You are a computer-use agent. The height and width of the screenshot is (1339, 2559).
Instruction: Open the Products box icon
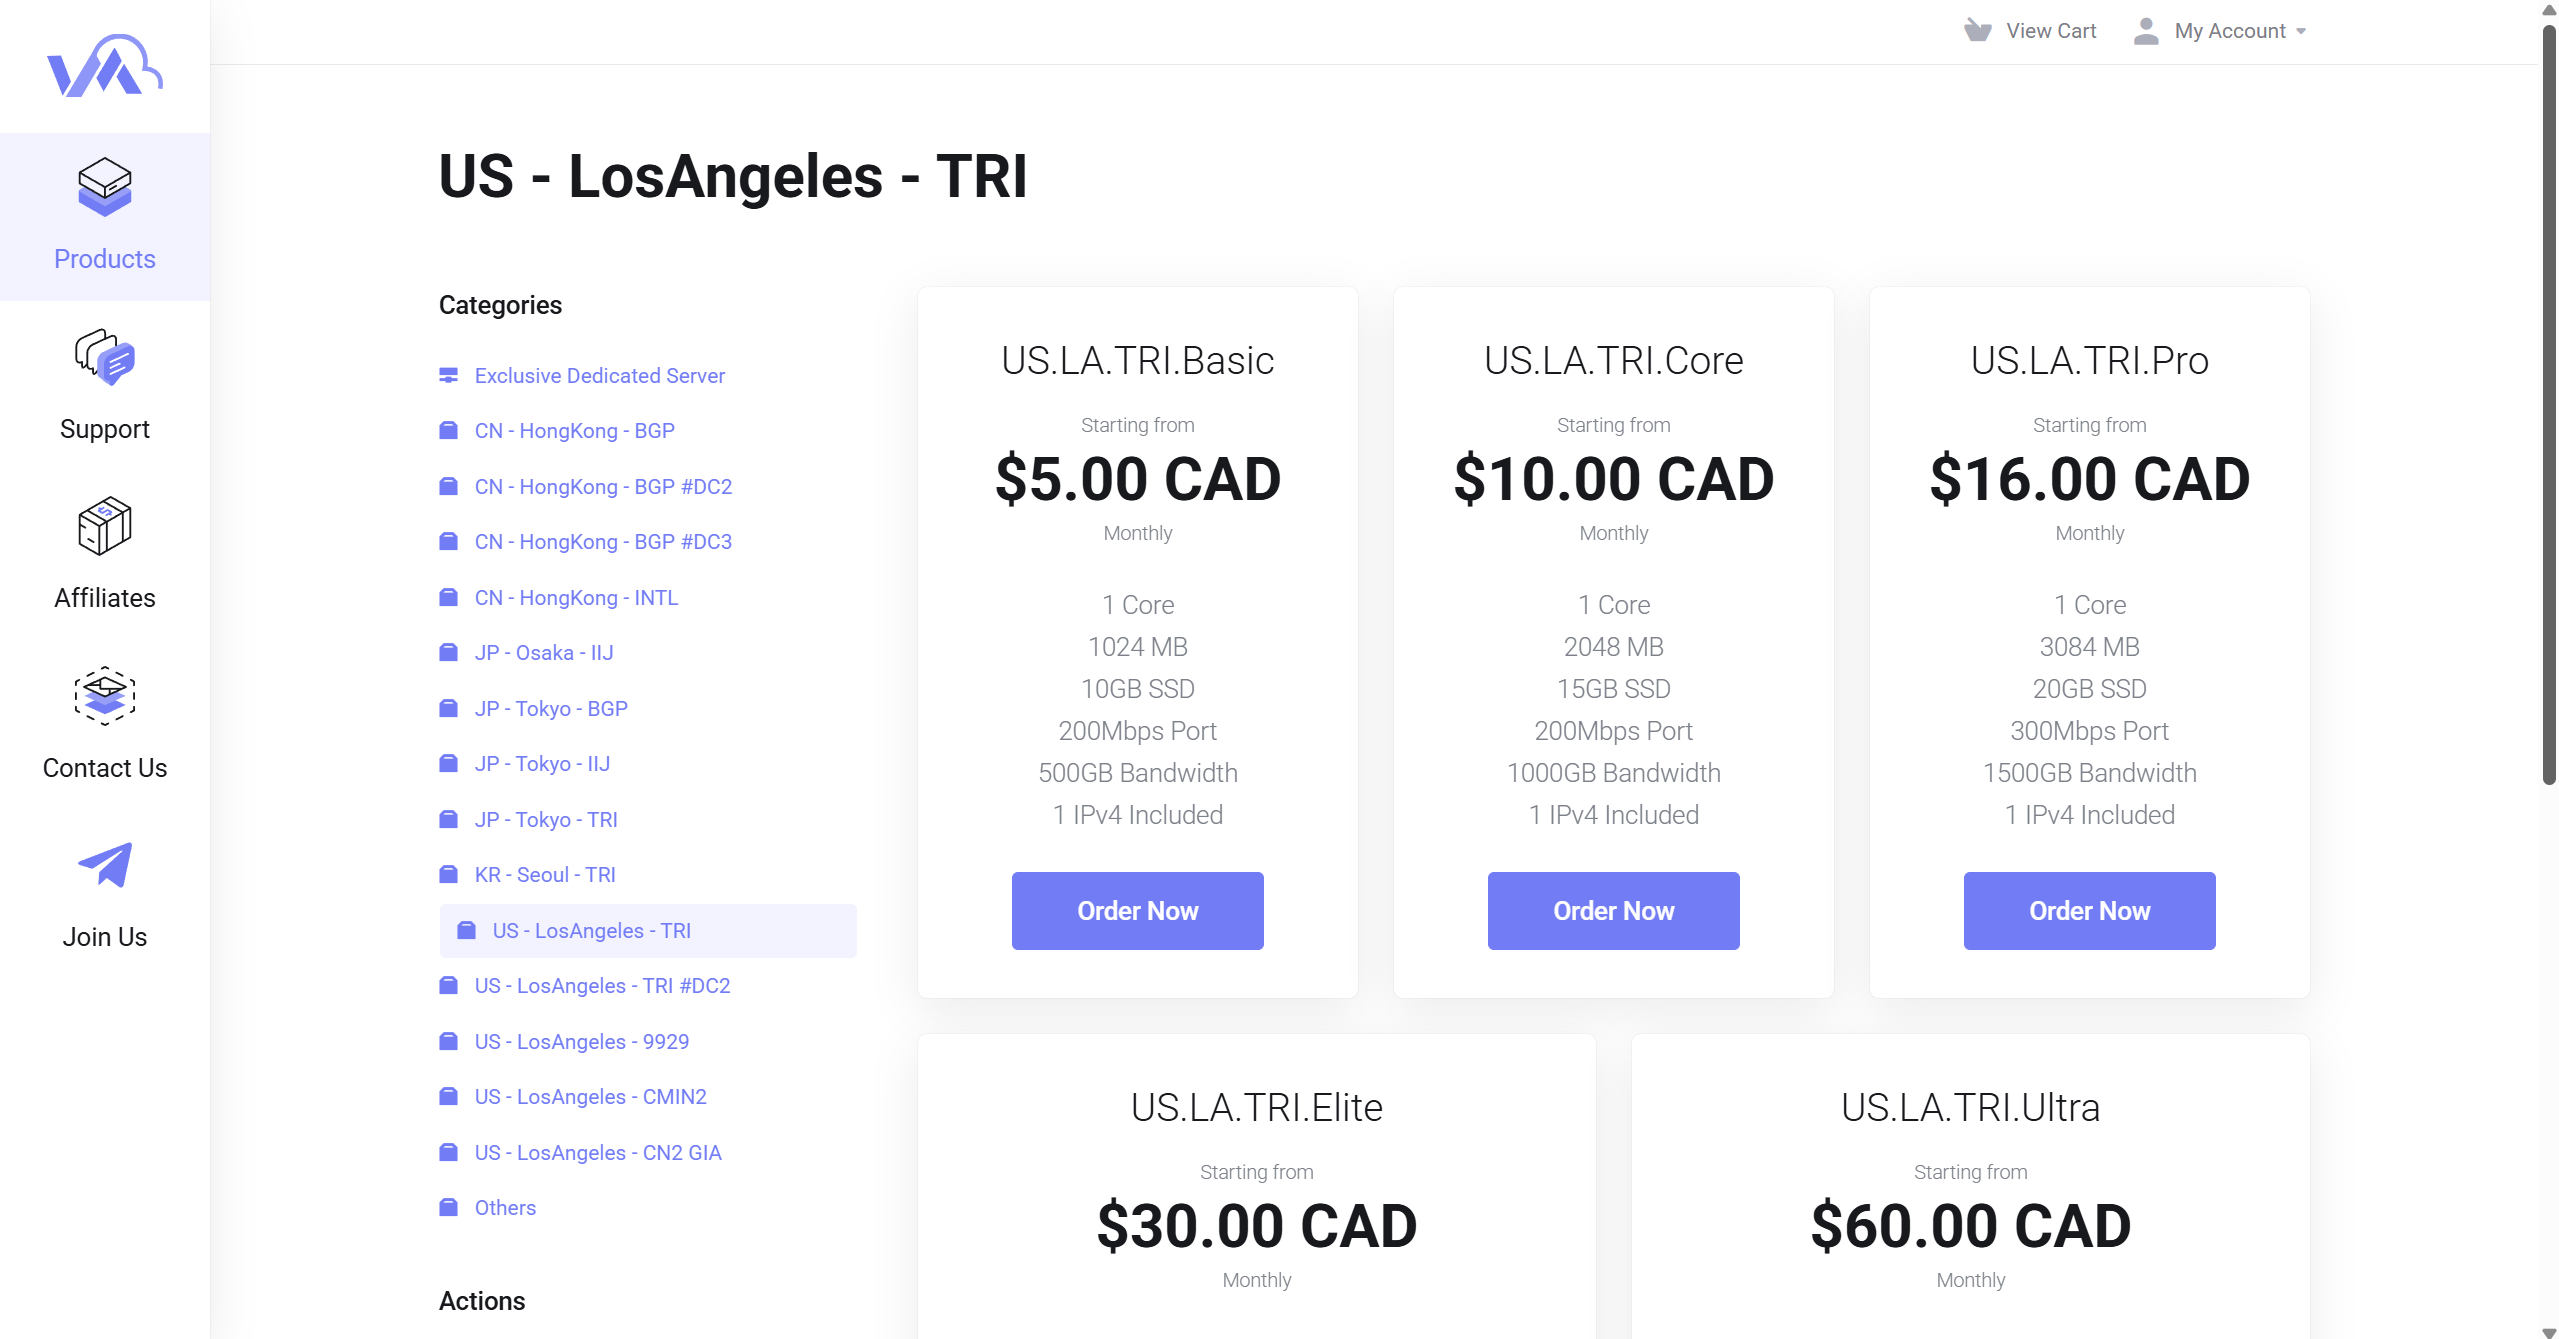tap(104, 186)
